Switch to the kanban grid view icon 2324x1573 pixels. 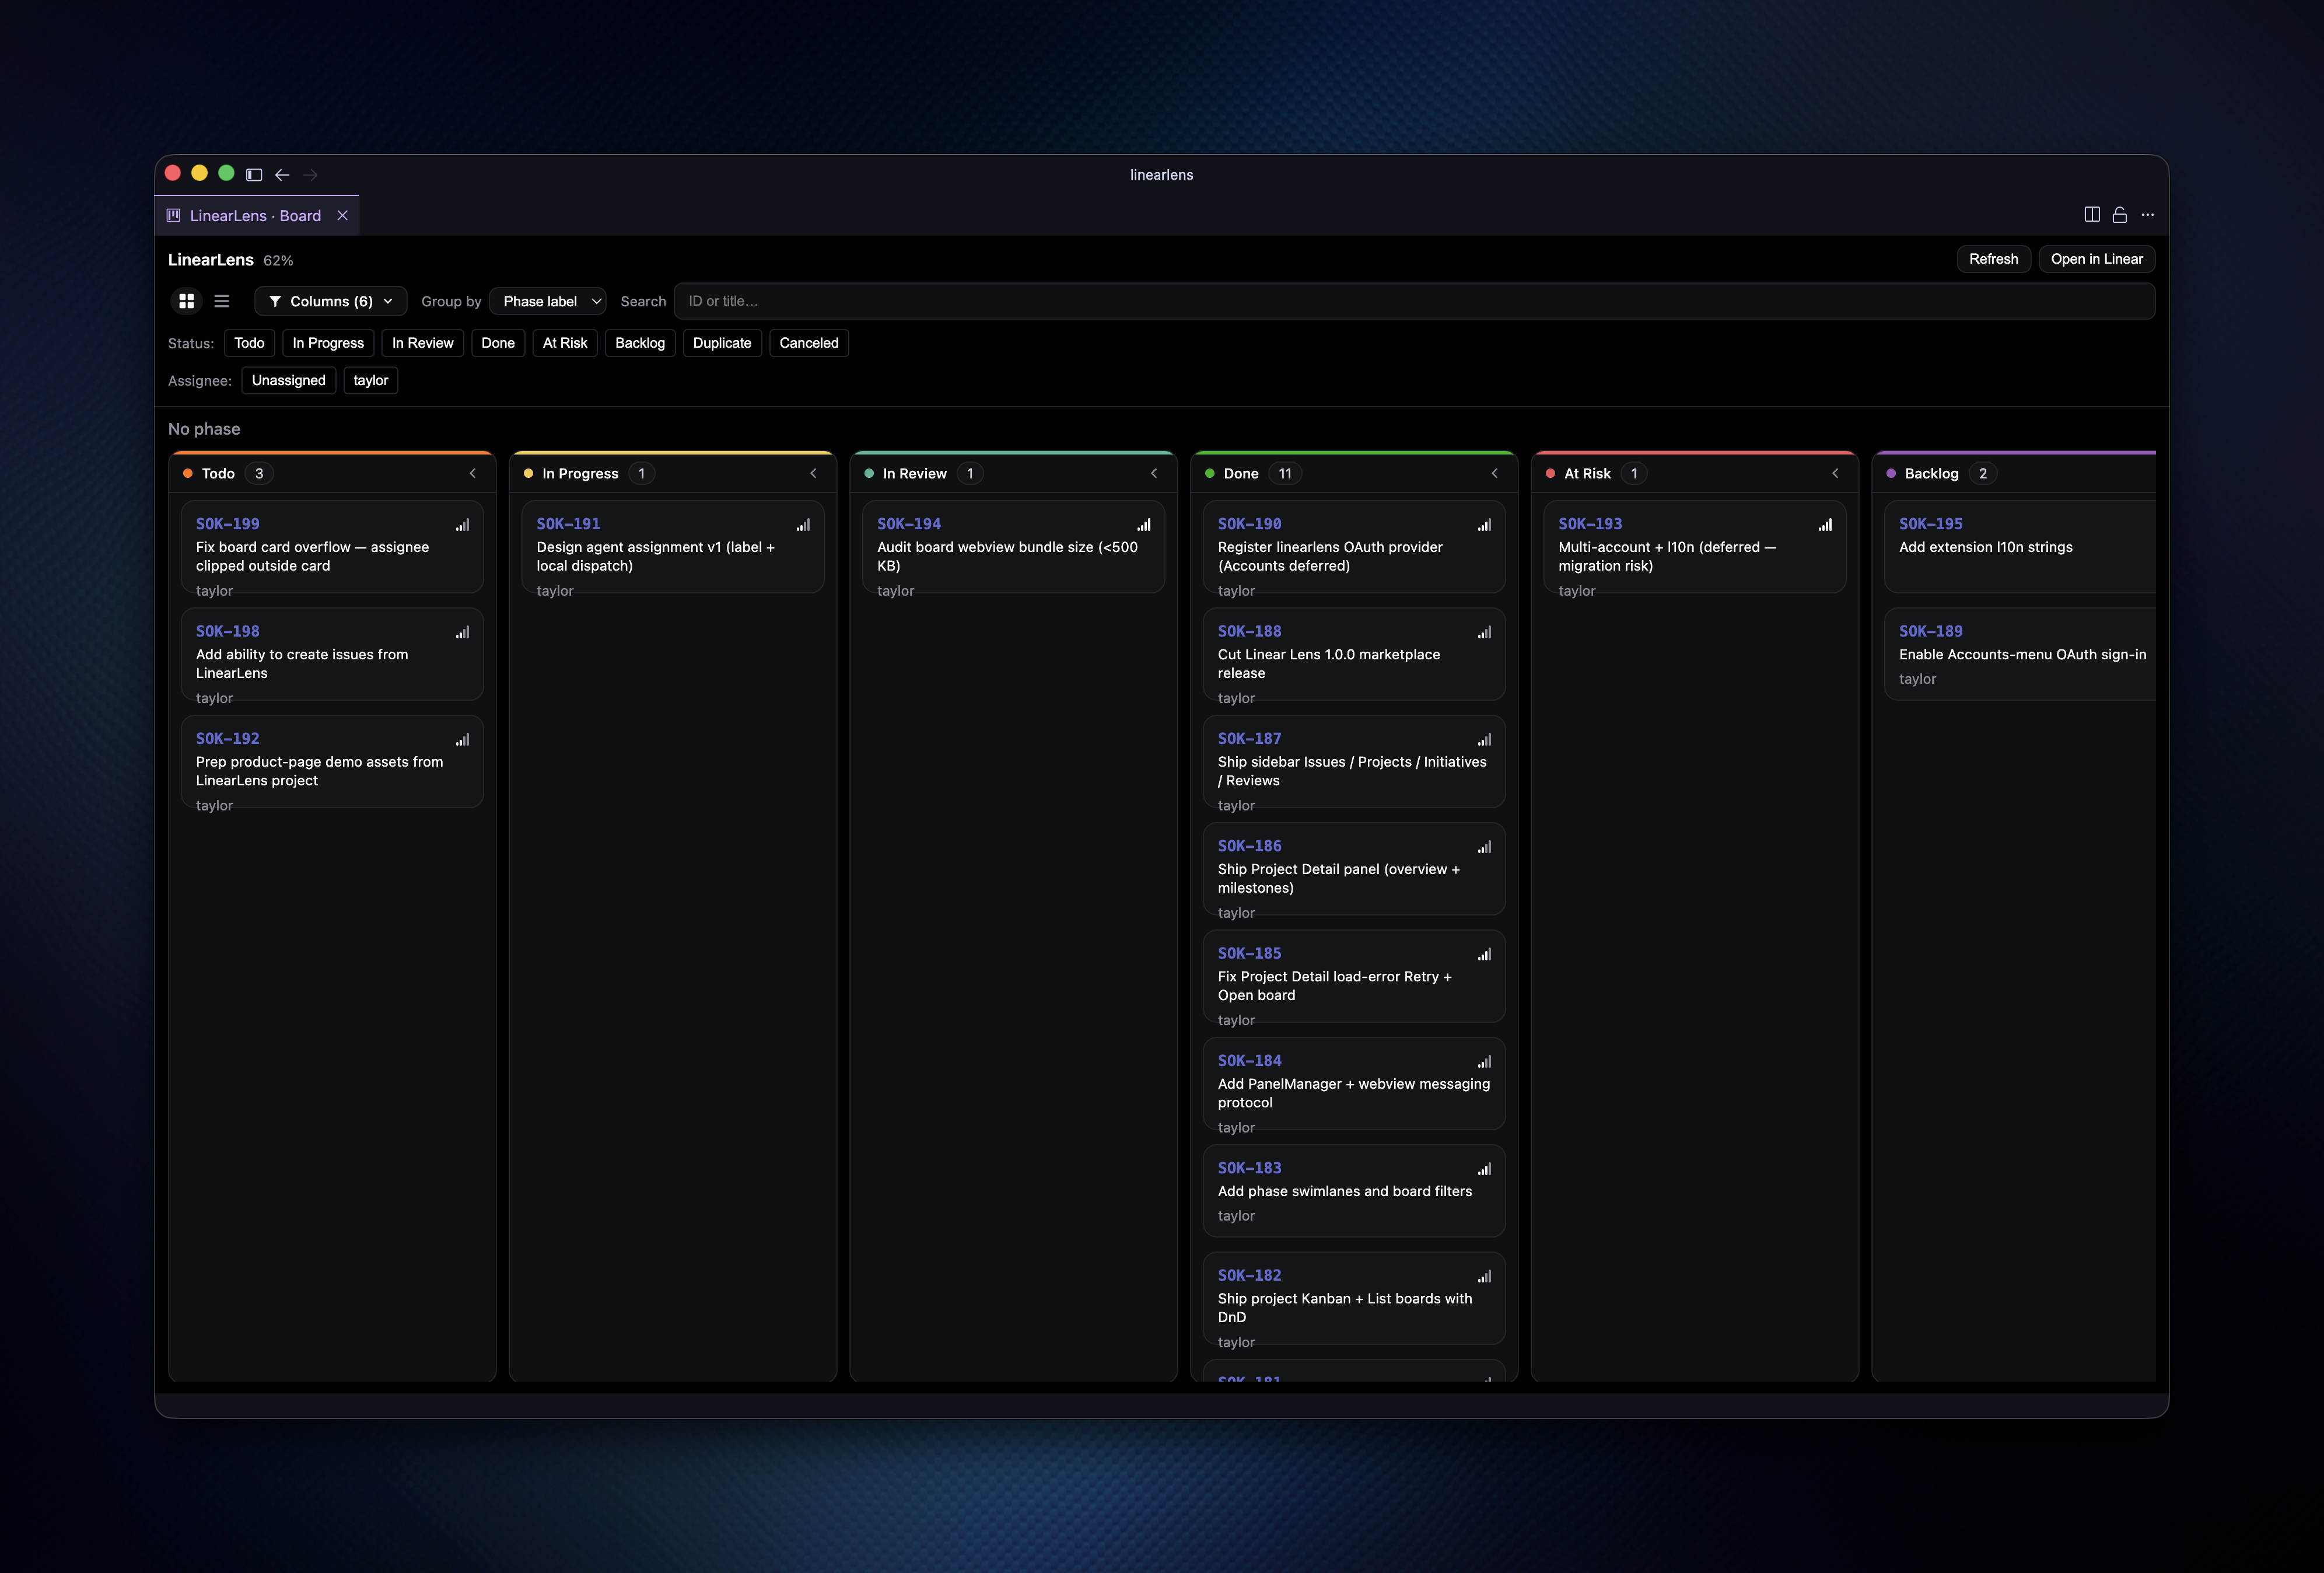186,301
